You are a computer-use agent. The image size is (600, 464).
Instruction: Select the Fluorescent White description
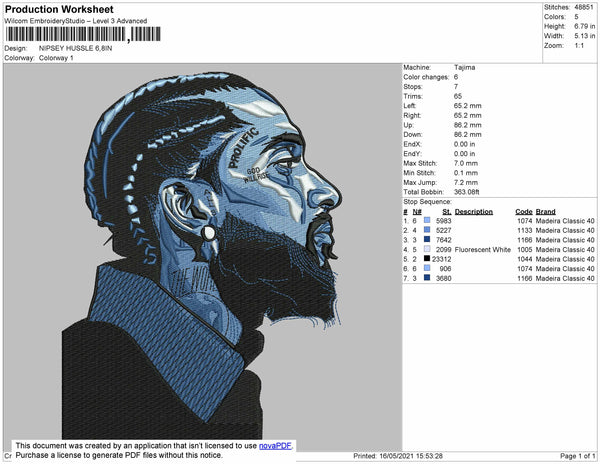point(483,249)
